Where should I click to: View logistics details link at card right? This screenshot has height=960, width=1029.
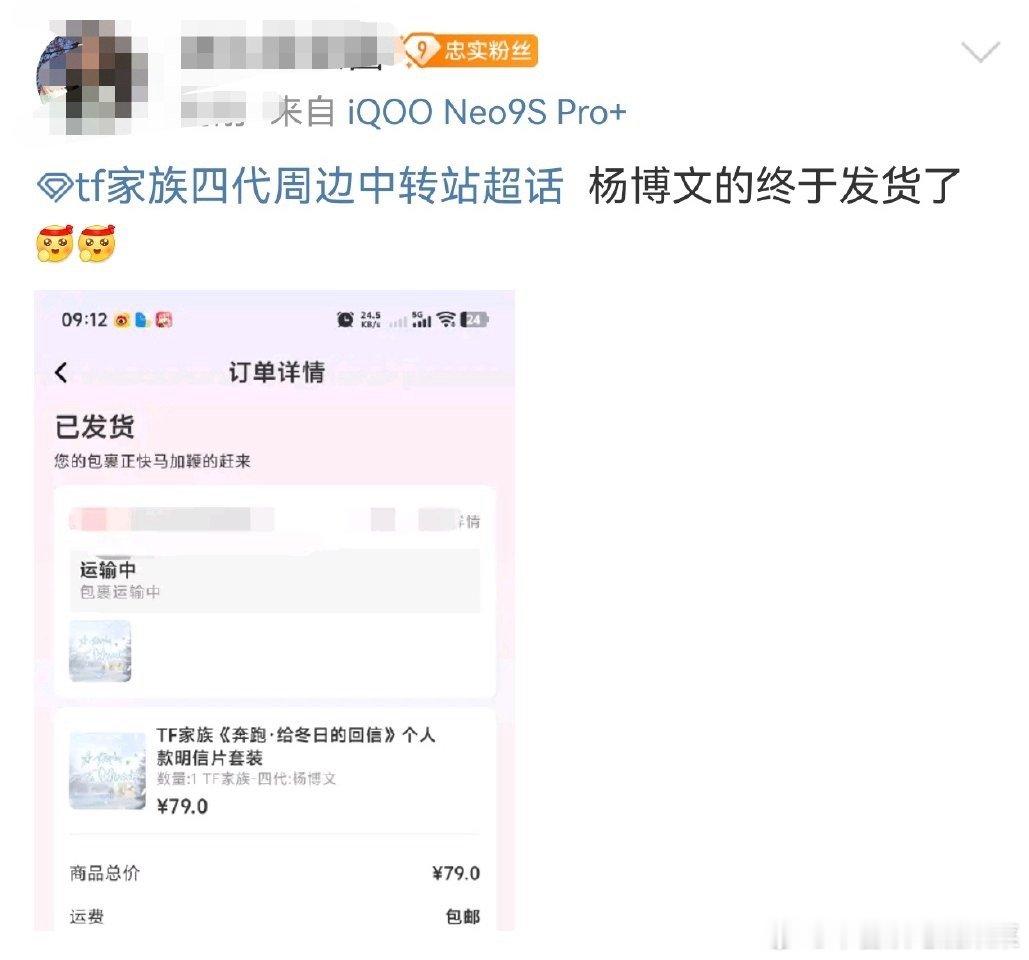(467, 521)
